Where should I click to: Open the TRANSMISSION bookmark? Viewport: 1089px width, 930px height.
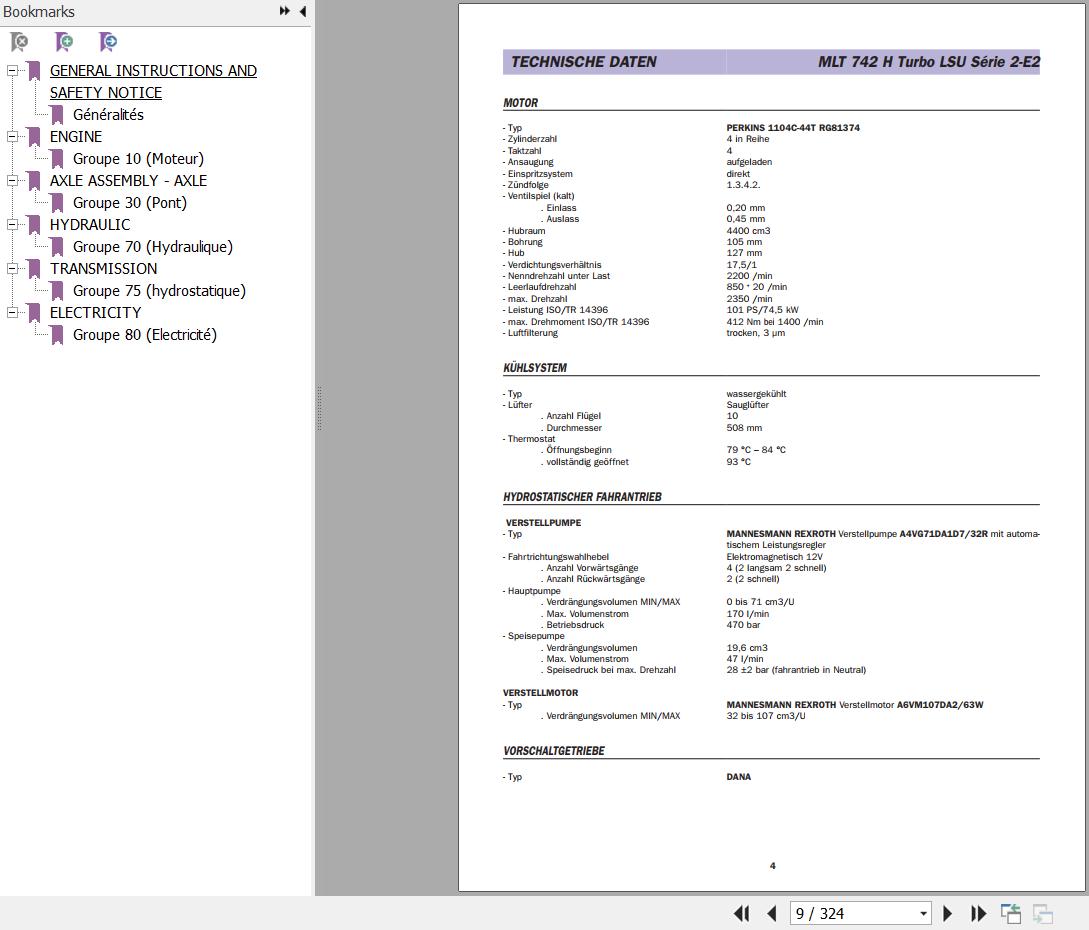click(103, 269)
